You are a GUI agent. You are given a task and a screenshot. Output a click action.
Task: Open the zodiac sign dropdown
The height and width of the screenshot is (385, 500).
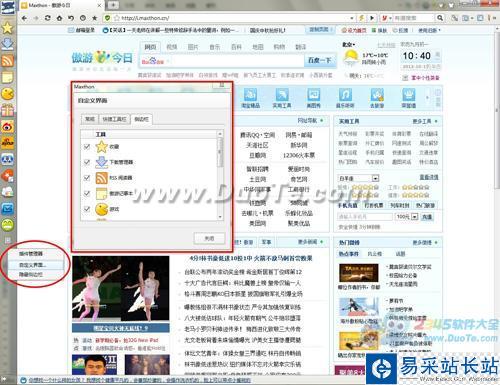click(375, 178)
